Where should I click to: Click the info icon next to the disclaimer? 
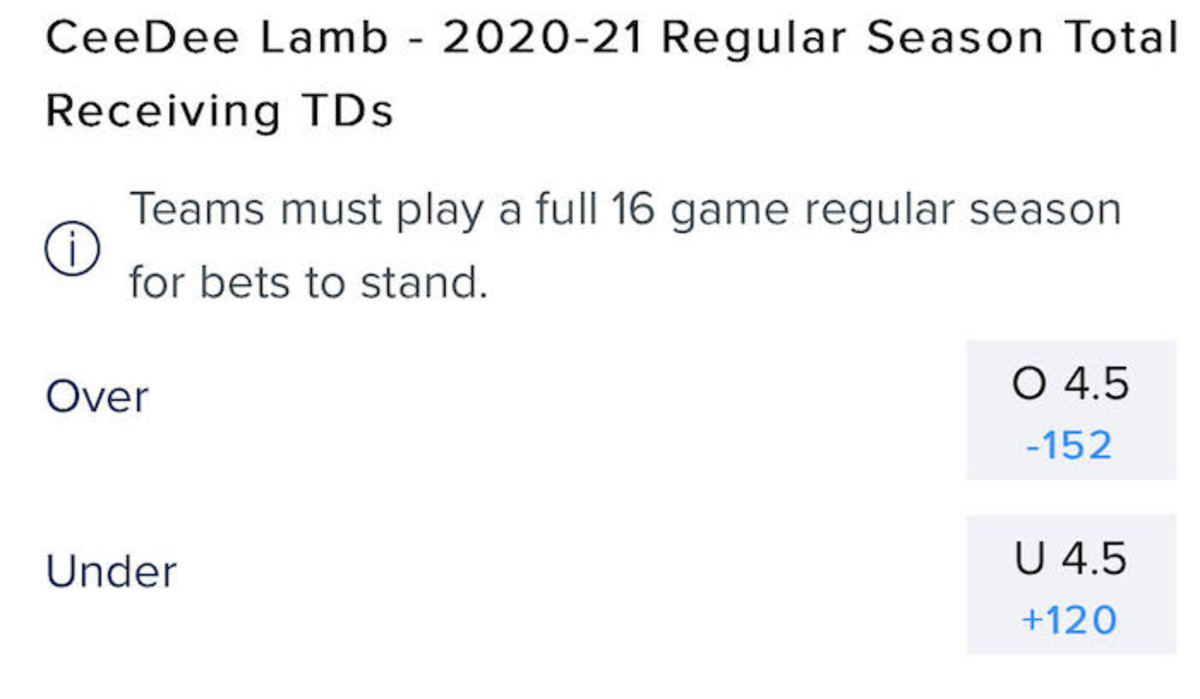coord(75,248)
